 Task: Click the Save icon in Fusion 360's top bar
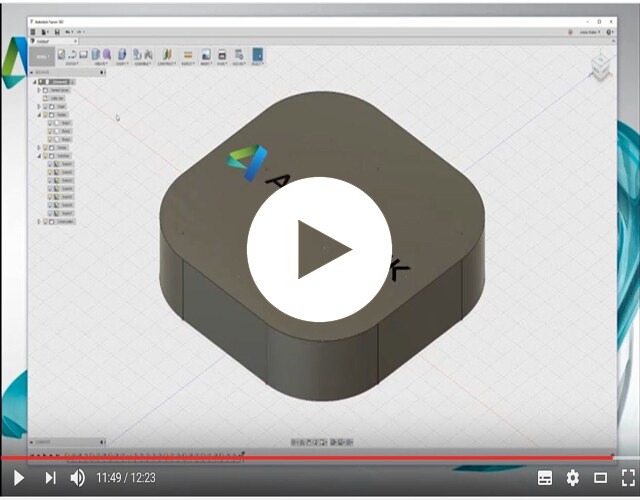(x=57, y=32)
